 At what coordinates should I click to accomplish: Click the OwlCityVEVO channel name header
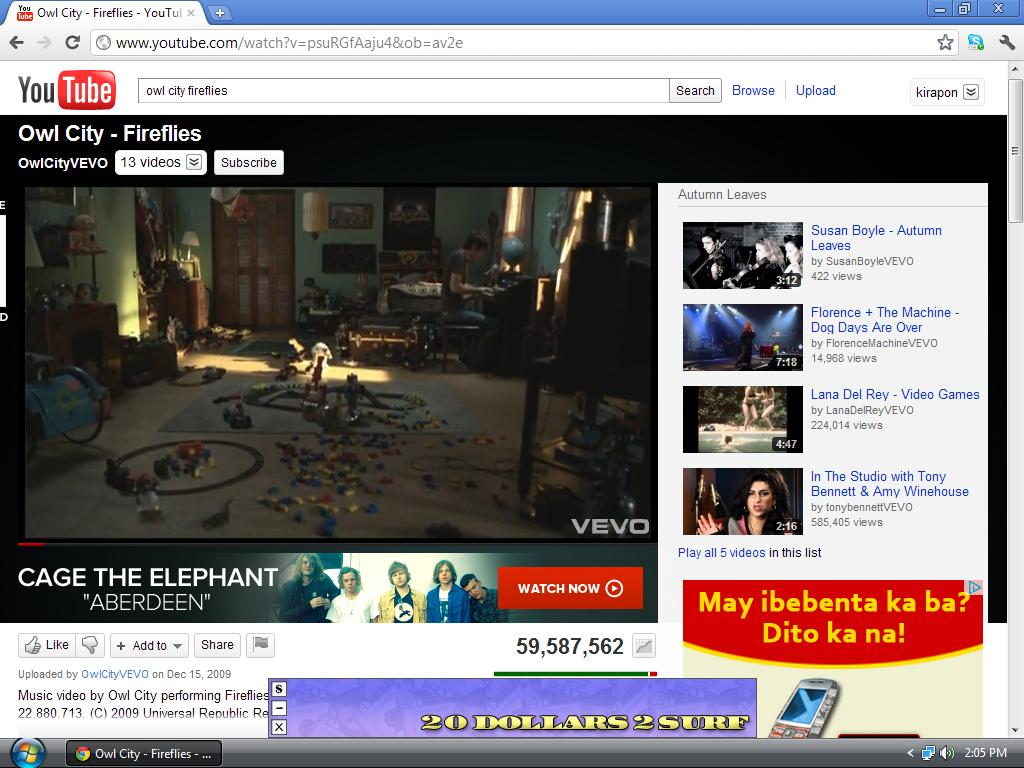[63, 163]
